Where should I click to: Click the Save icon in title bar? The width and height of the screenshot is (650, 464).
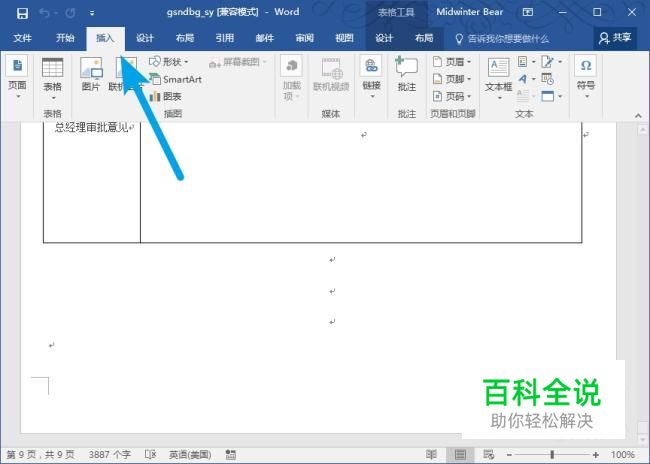22,13
